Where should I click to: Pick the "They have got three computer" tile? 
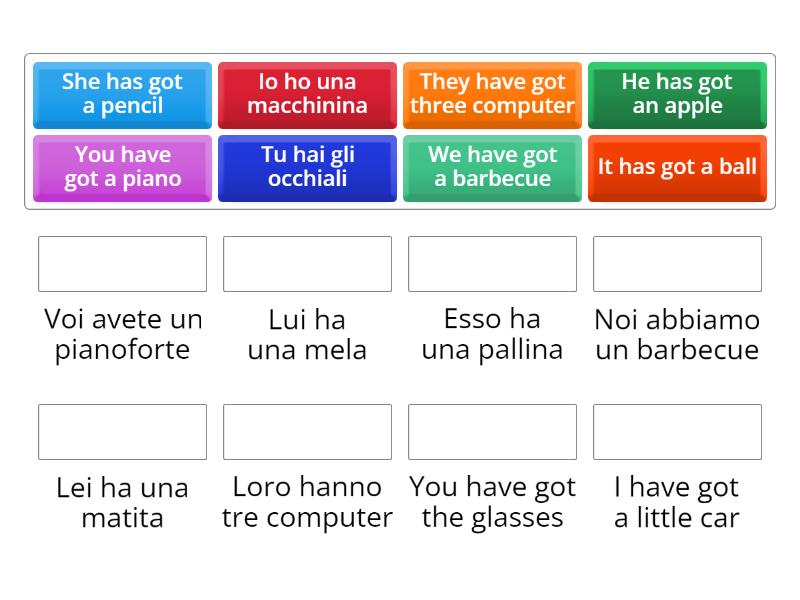491,94
